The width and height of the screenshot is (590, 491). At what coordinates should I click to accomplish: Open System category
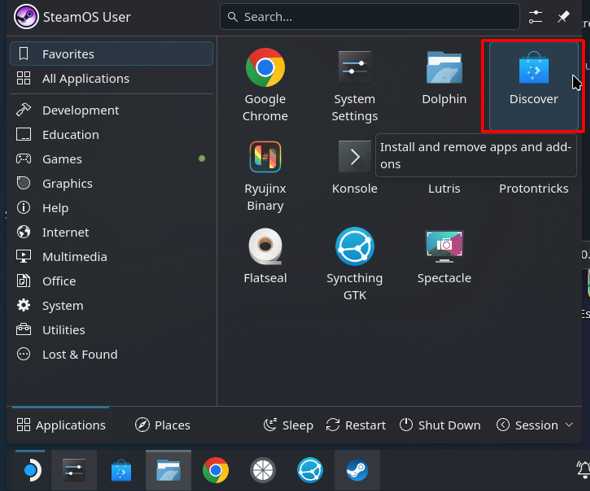tap(112, 306)
